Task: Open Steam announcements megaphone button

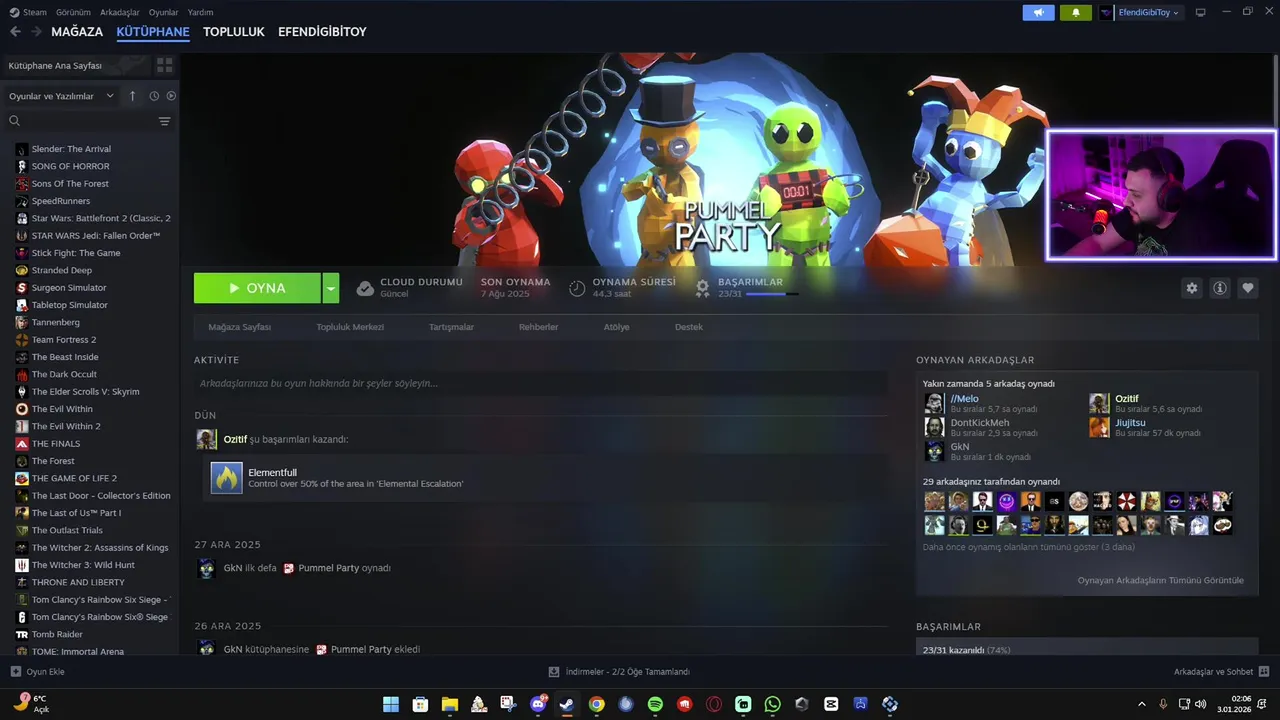Action: [x=1038, y=13]
